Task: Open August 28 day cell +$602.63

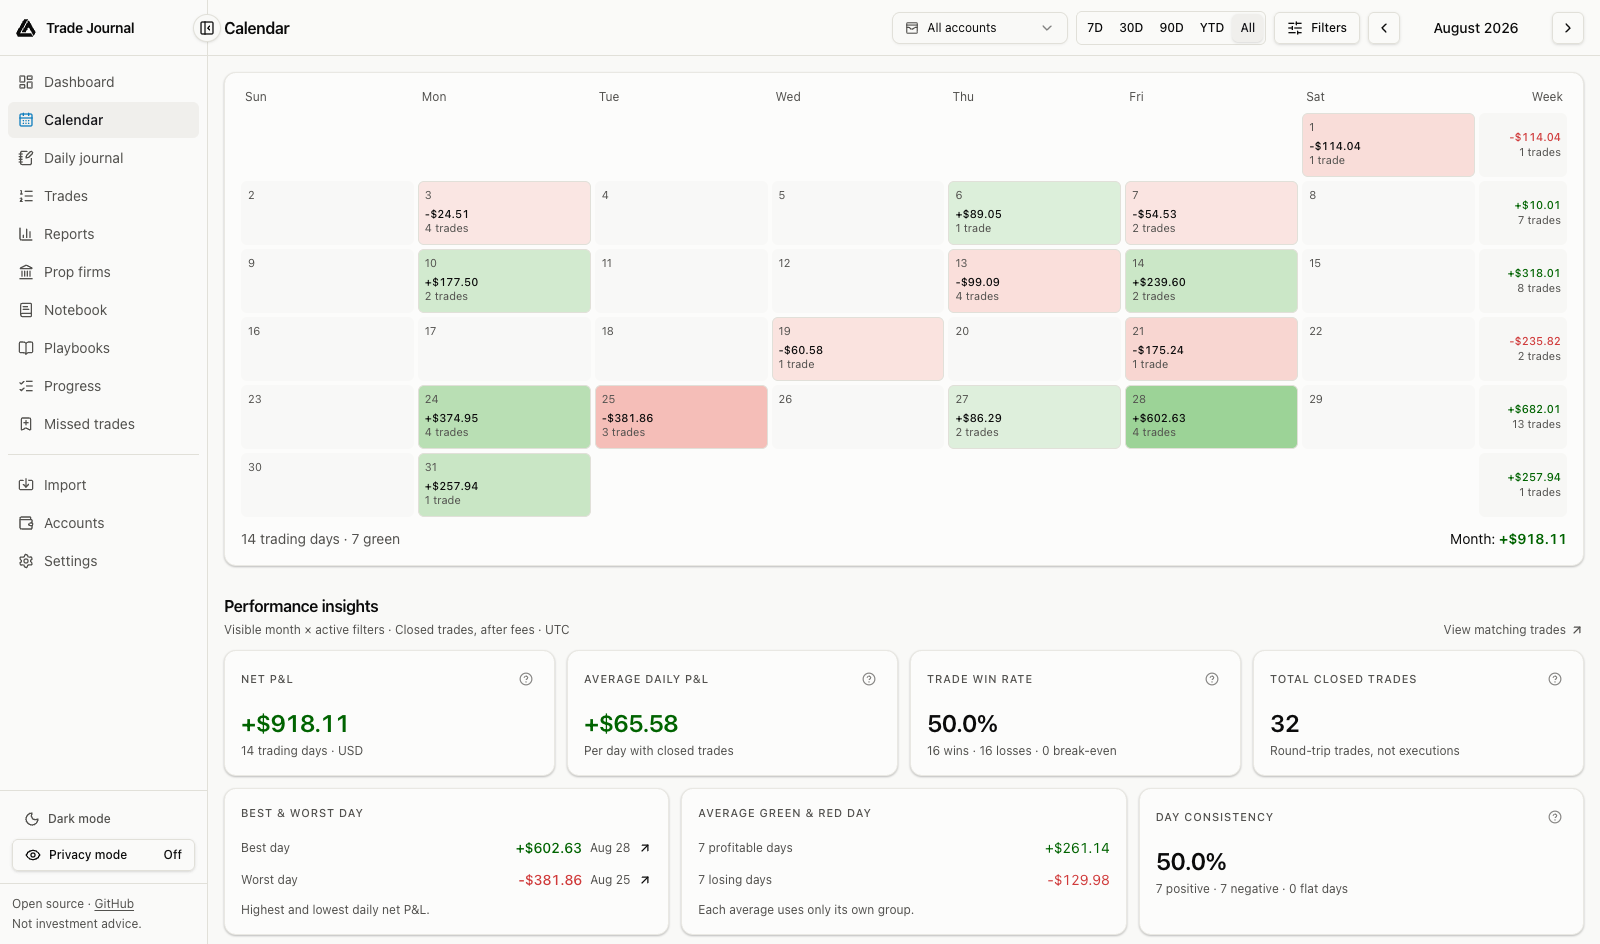Action: point(1211,417)
